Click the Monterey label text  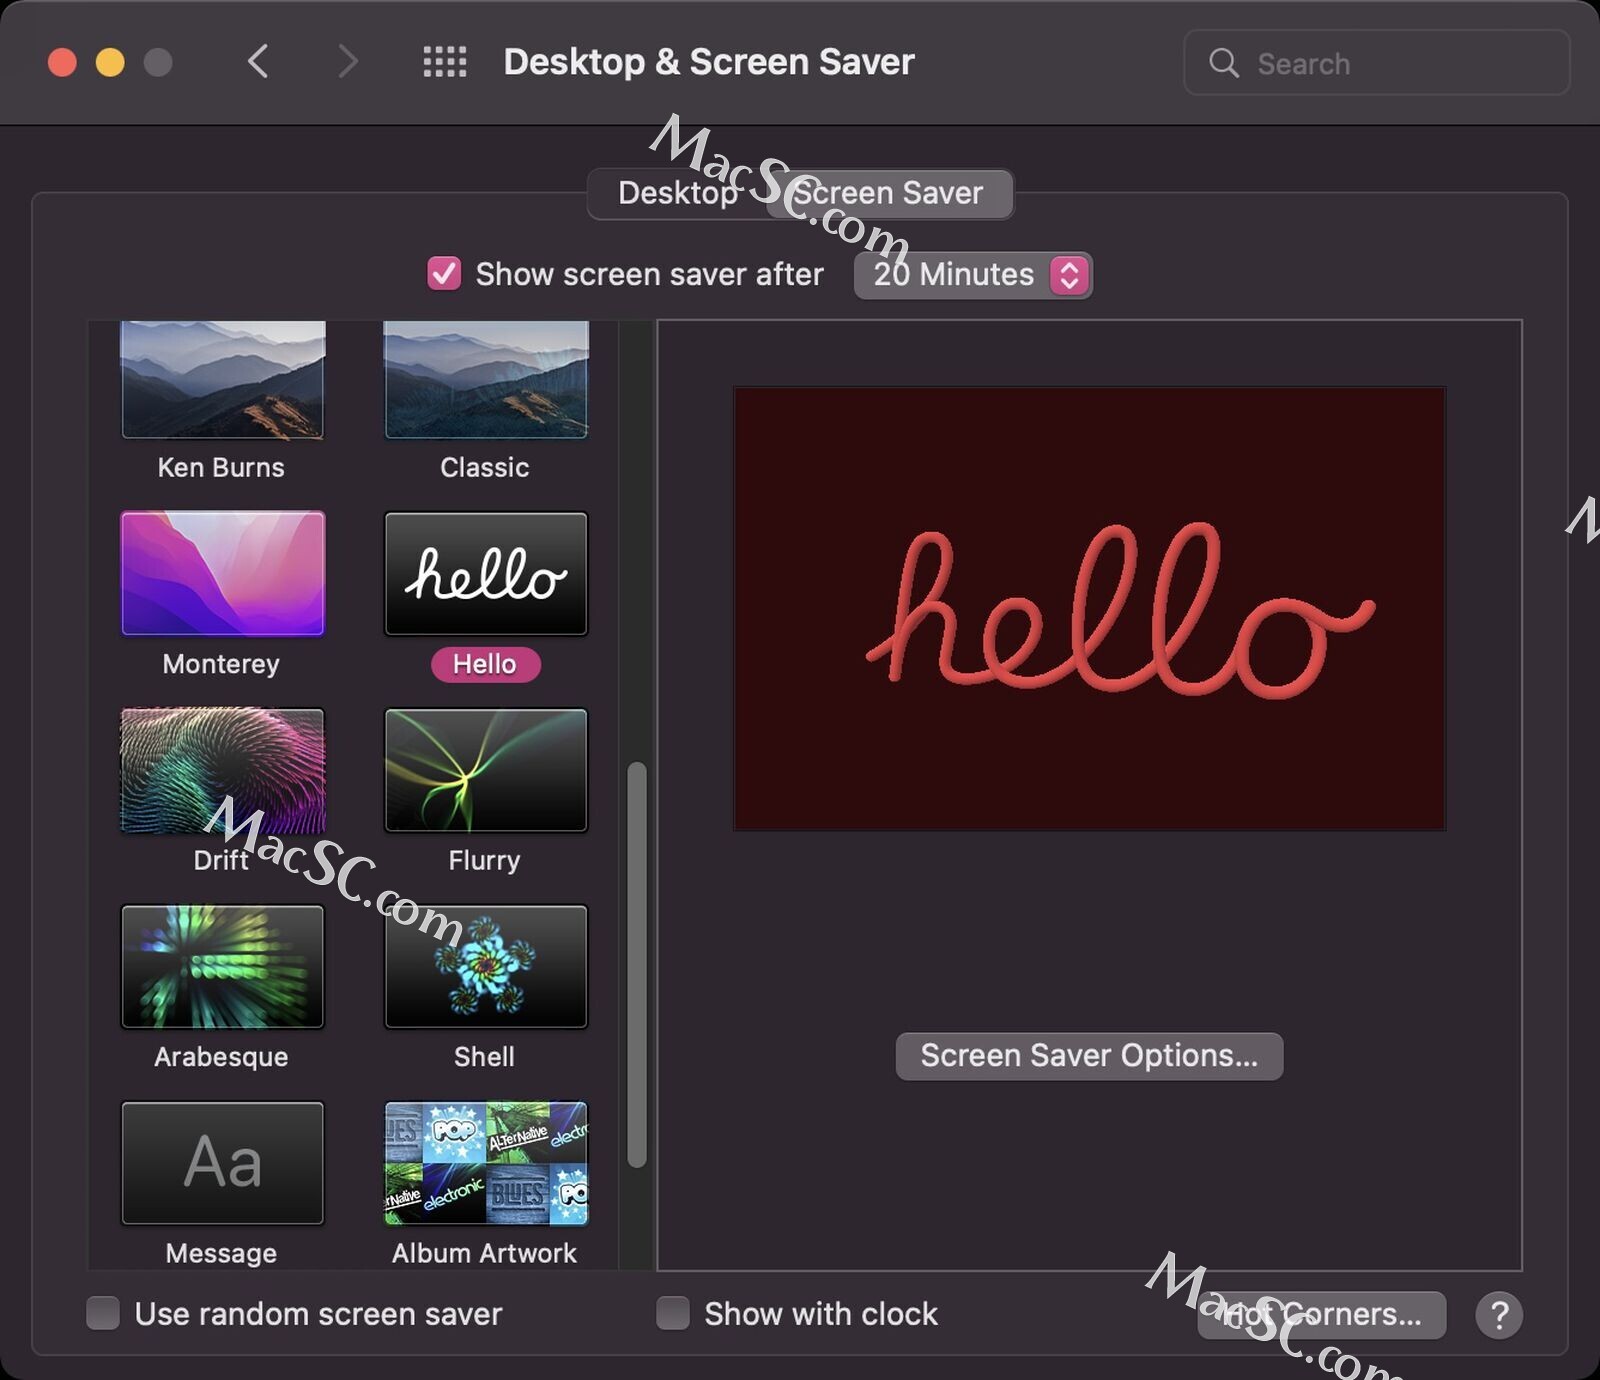coord(221,664)
